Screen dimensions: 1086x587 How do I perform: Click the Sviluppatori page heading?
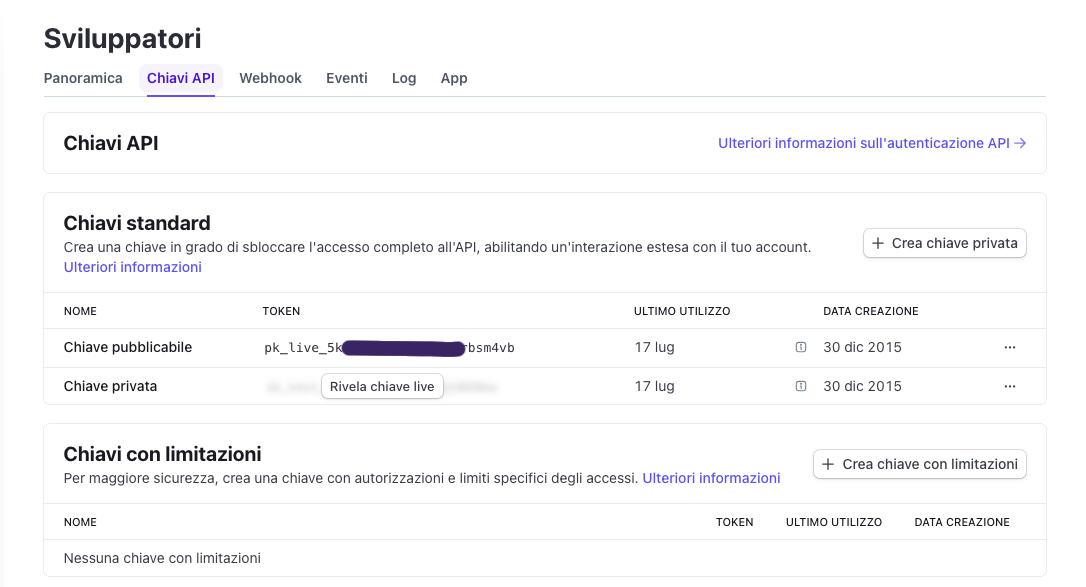click(x=123, y=39)
